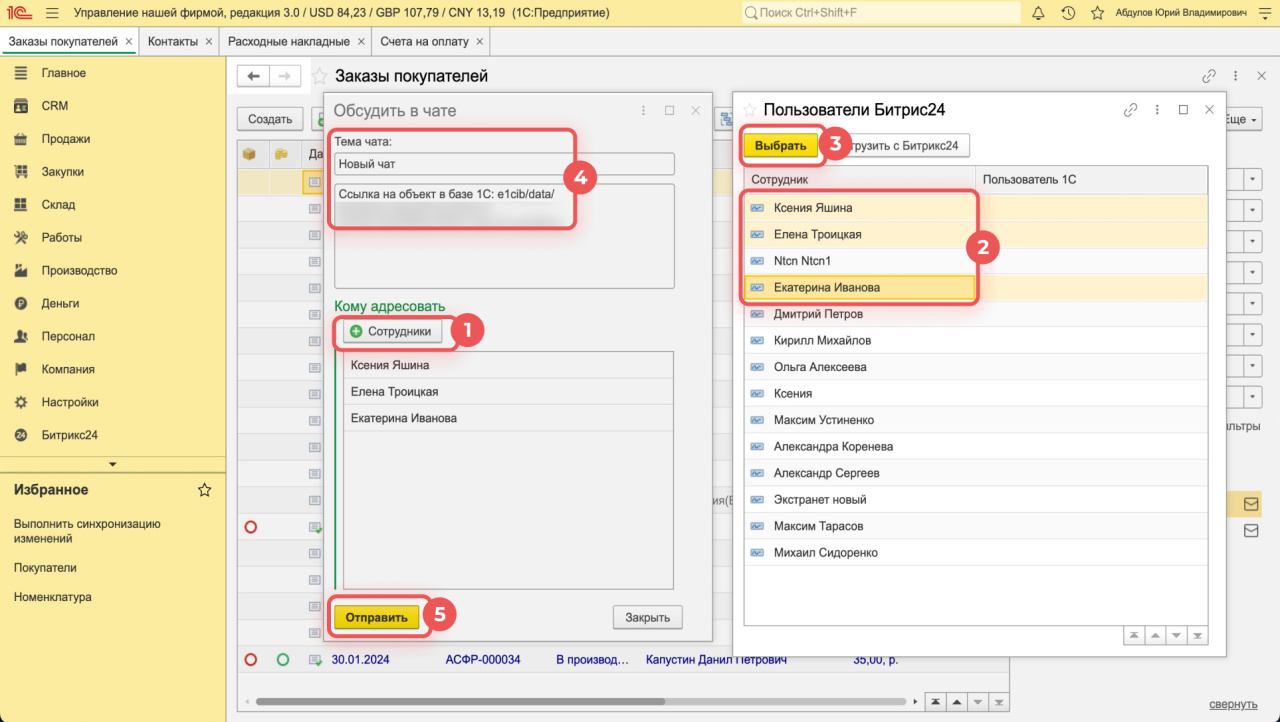Add "Пользователи Битрис24" window to favorites via star
This screenshot has height=722, width=1280.
pyautogui.click(x=749, y=110)
